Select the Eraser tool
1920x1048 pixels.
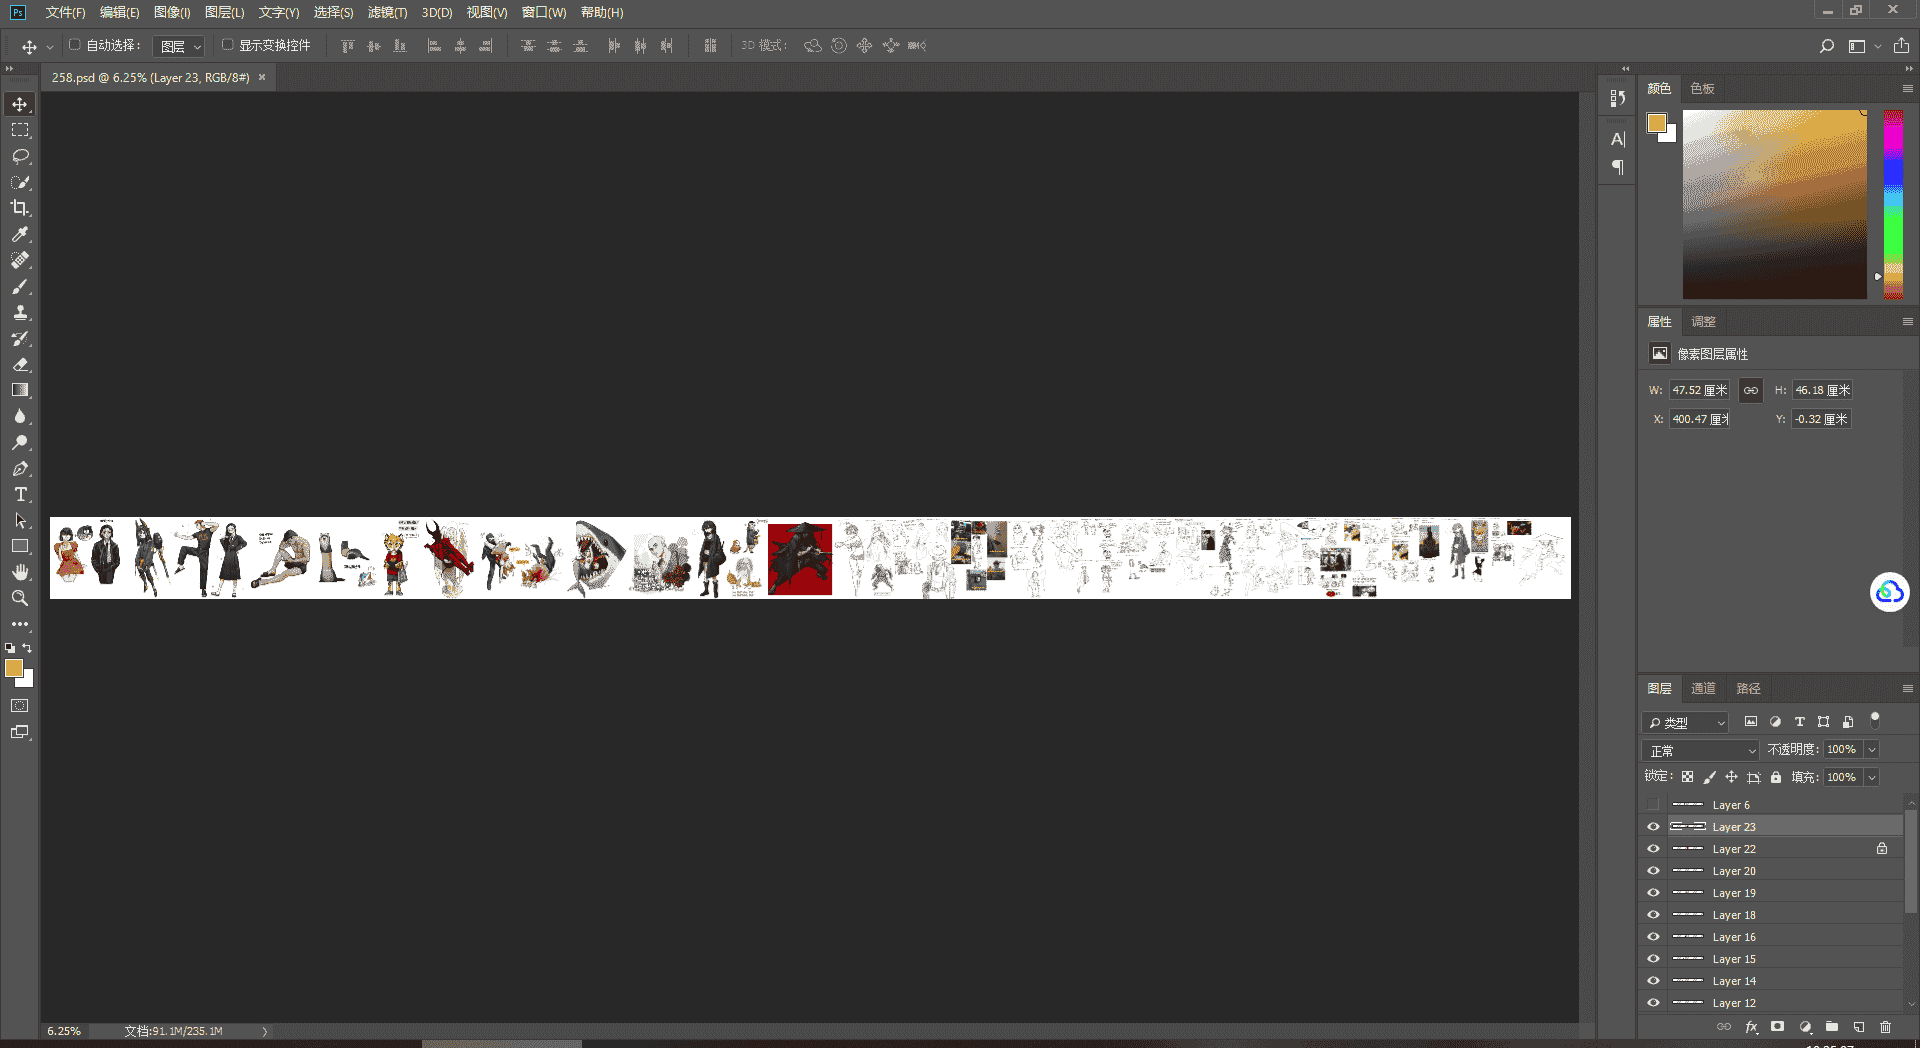pos(20,365)
